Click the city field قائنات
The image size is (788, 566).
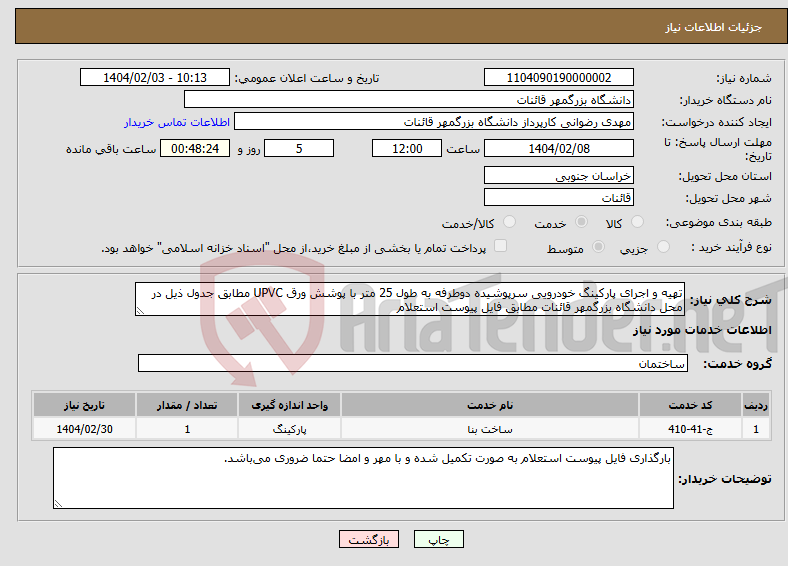(x=559, y=197)
